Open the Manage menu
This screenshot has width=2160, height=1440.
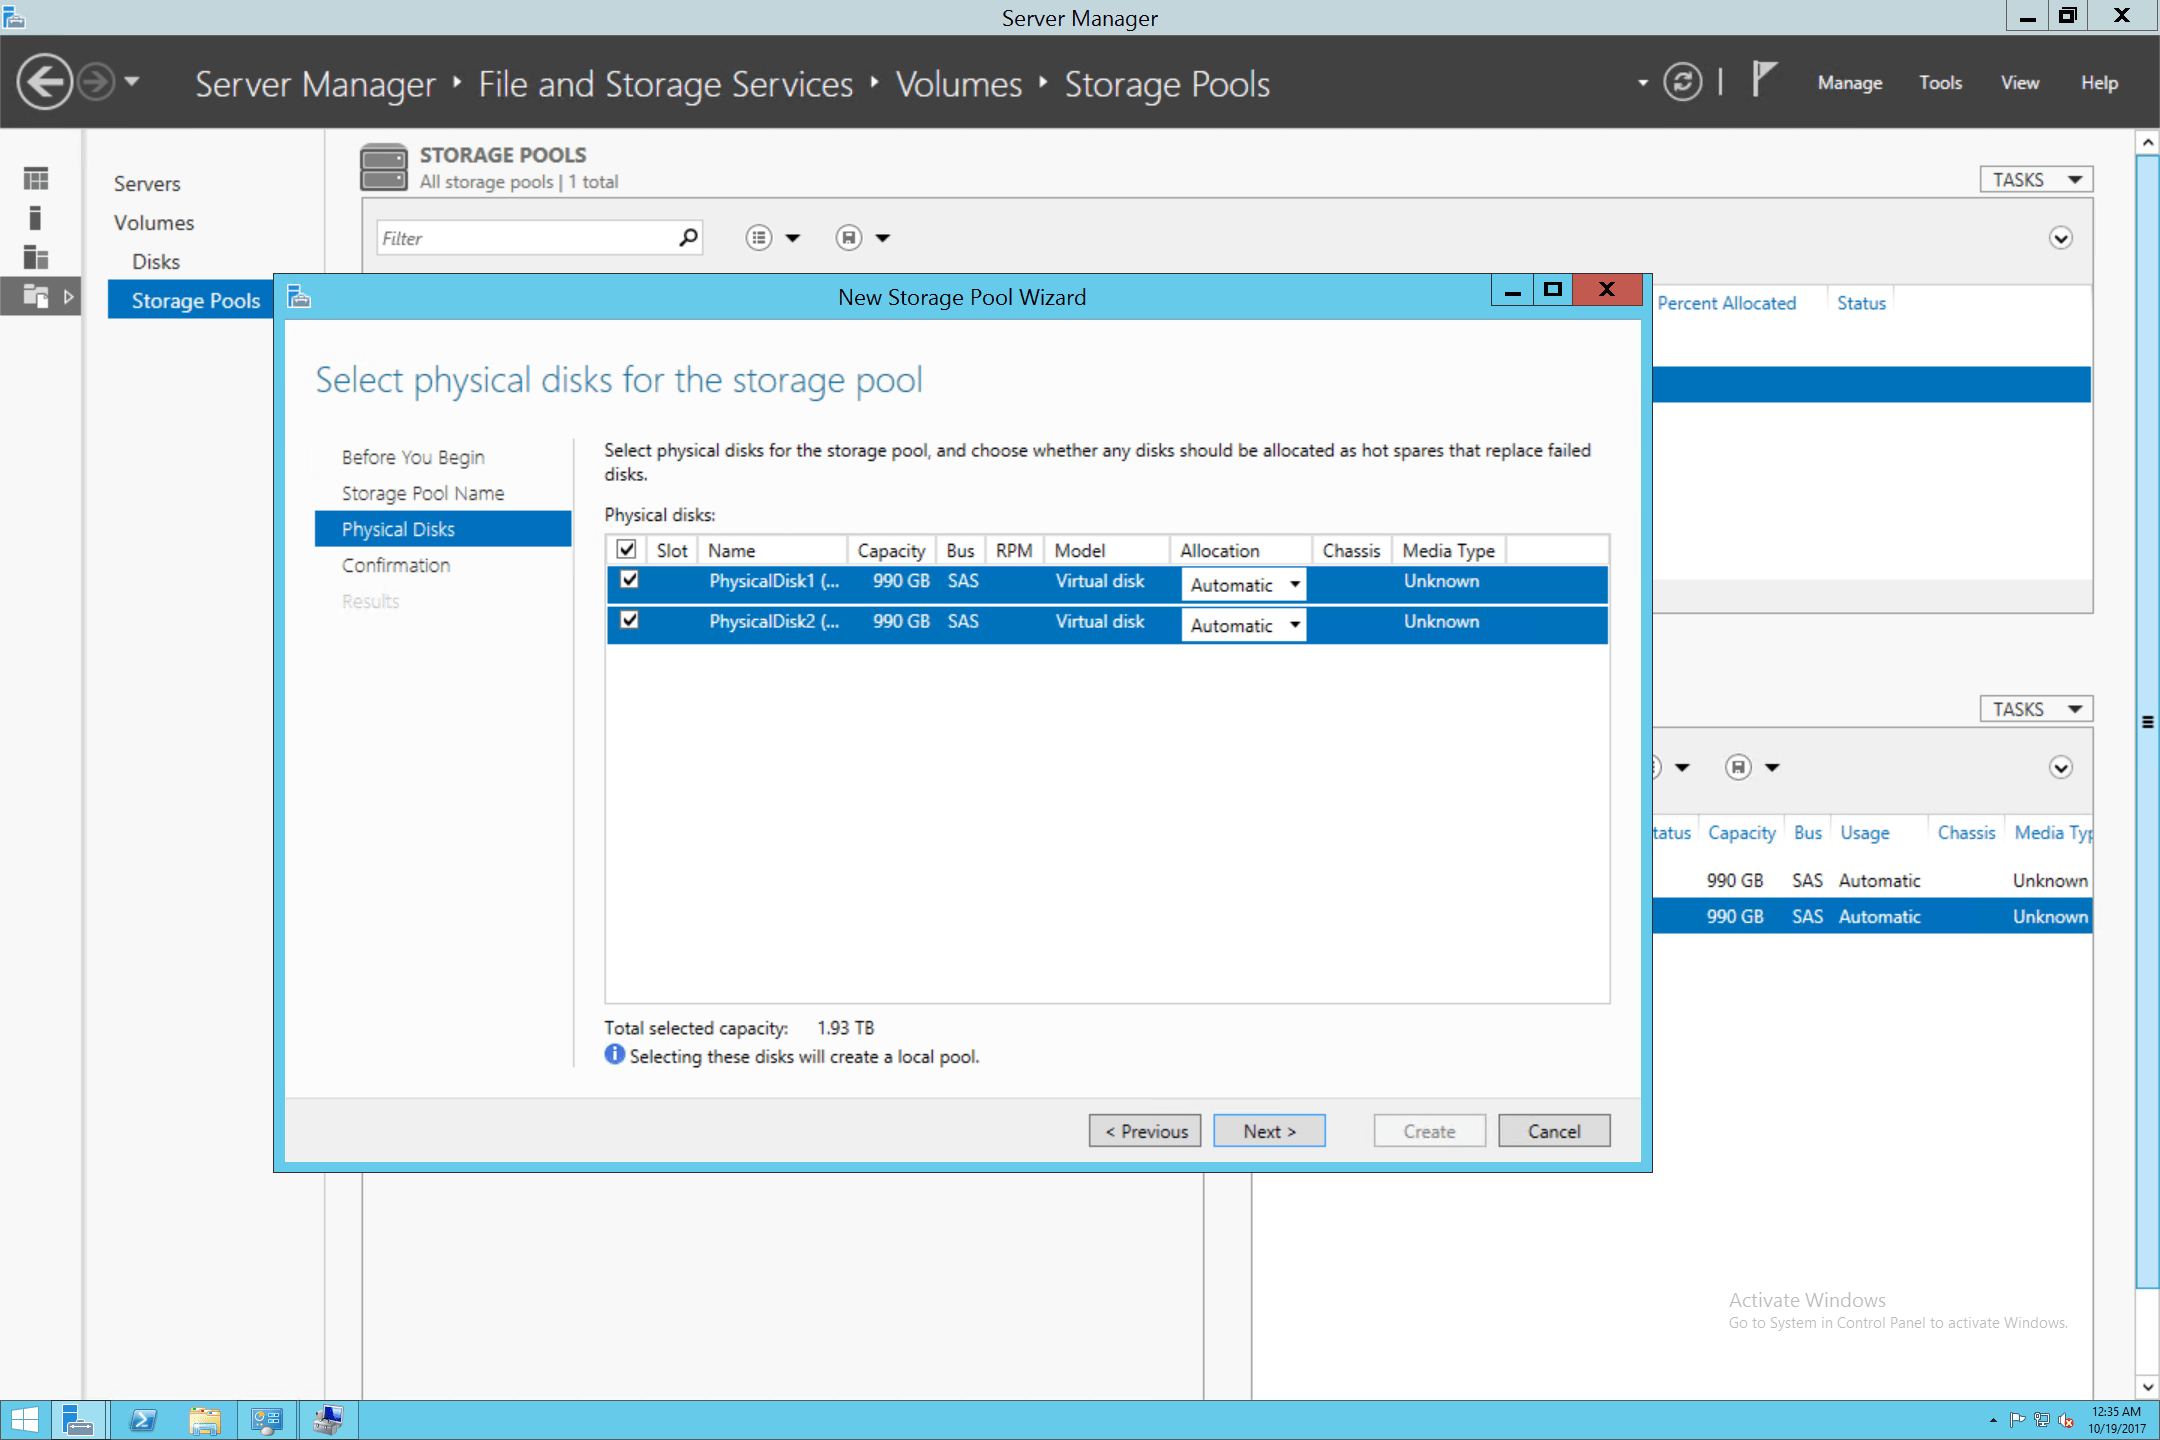coord(1849,82)
